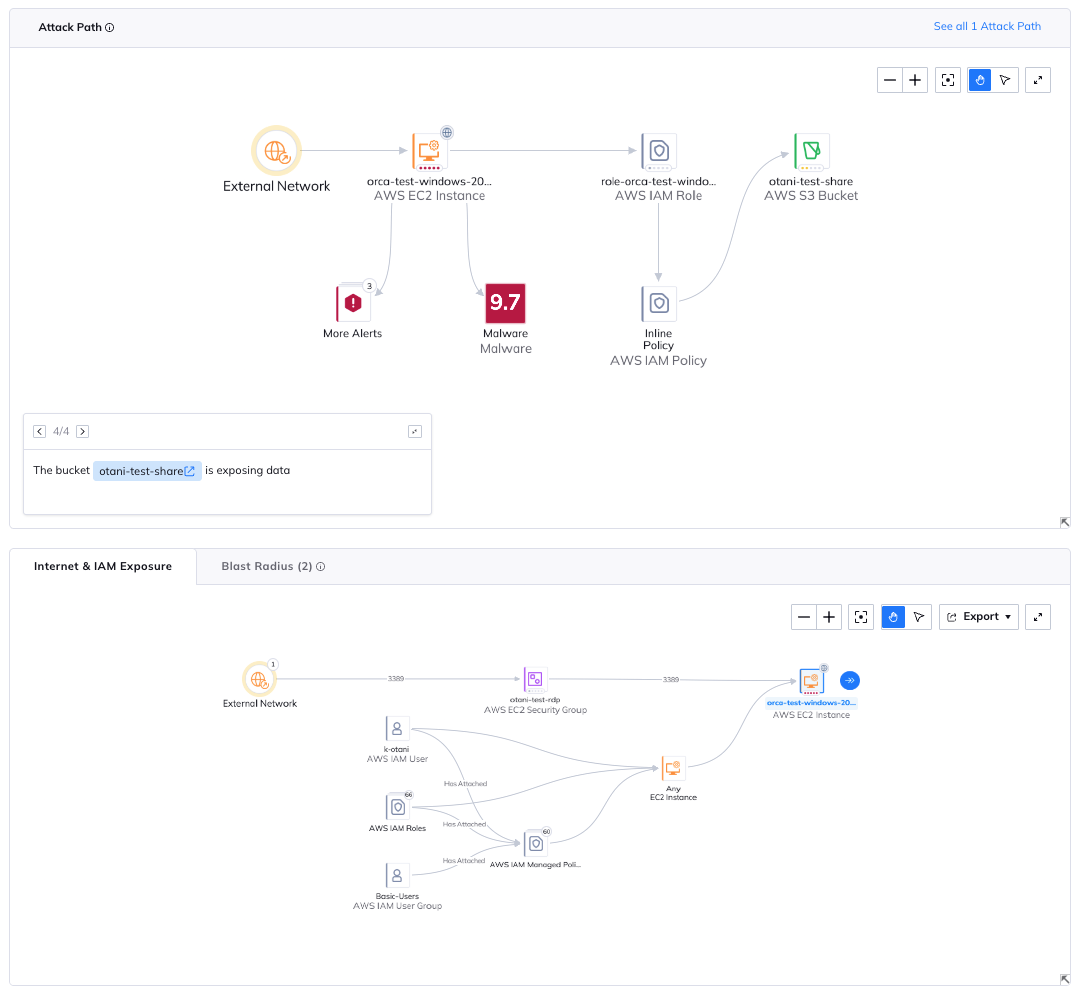
Task: Collapse the Attack Path panel corner arrow
Action: [x=1064, y=522]
